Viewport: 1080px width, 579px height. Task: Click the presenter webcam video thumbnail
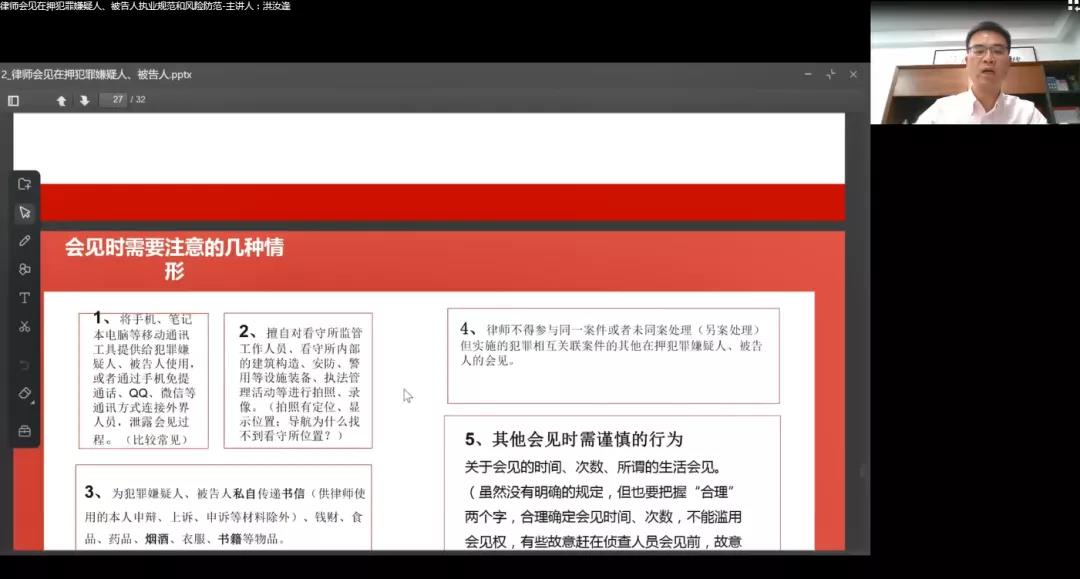point(974,68)
